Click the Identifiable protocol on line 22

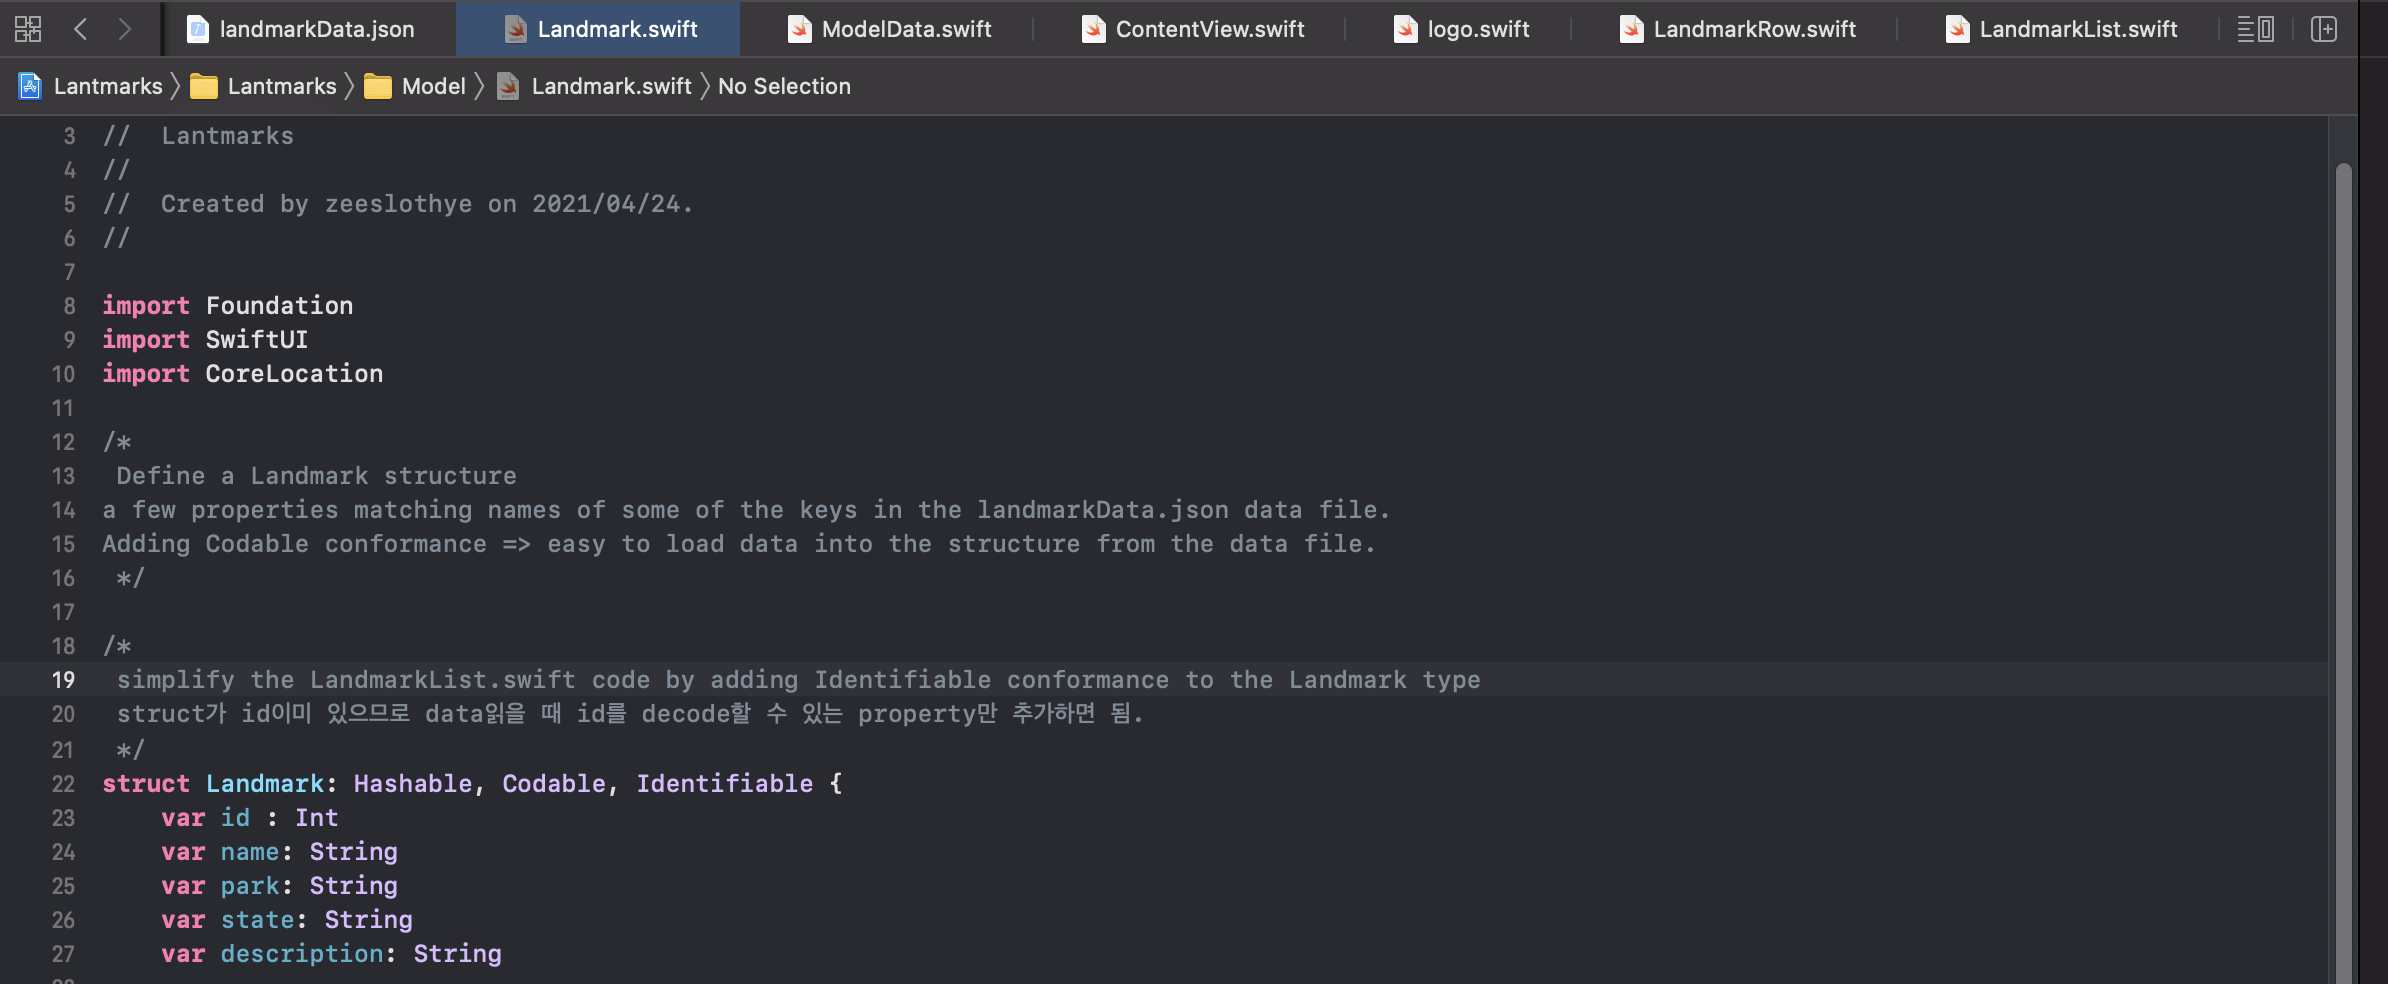(x=725, y=784)
